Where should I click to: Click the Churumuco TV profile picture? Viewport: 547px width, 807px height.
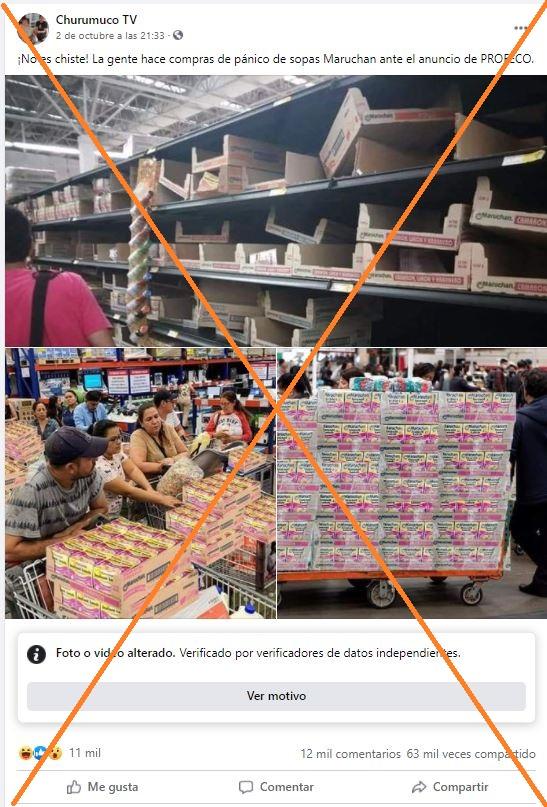click(x=33, y=27)
